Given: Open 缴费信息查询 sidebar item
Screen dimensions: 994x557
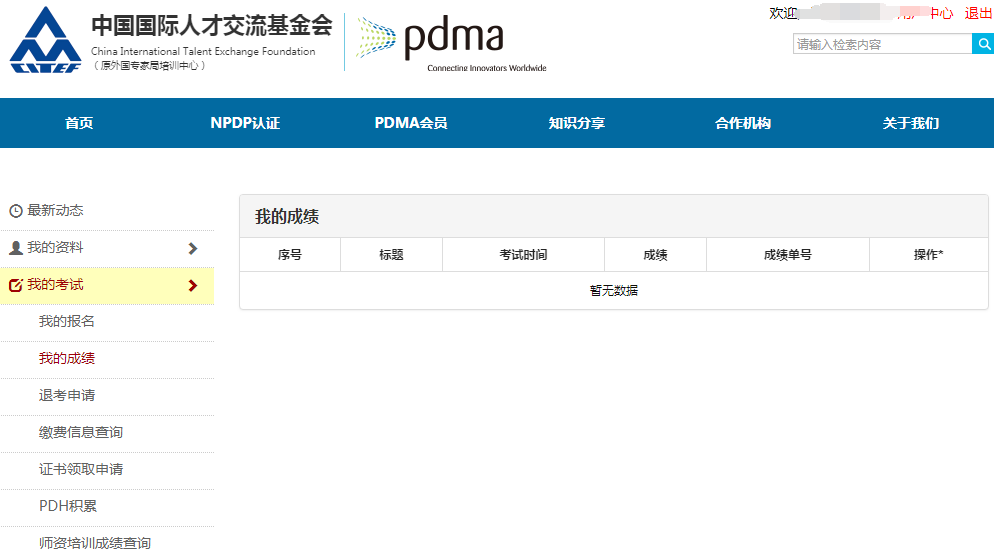Looking at the screenshot, I should [81, 433].
